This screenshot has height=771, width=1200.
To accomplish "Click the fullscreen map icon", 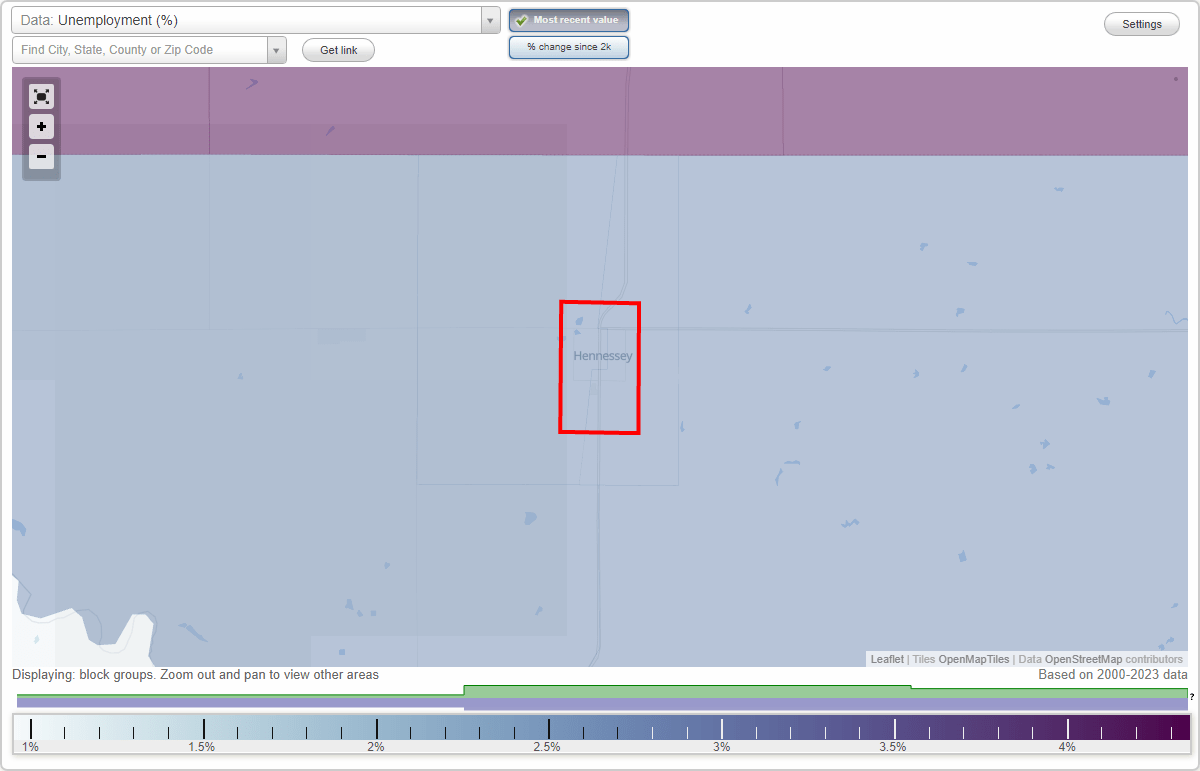I will (x=41, y=96).
